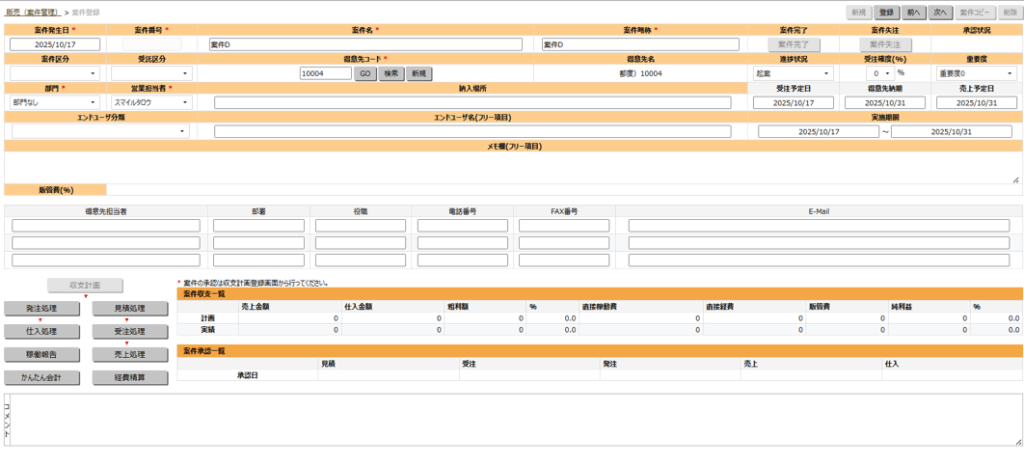Click into the 案件名 text field

(365, 45)
